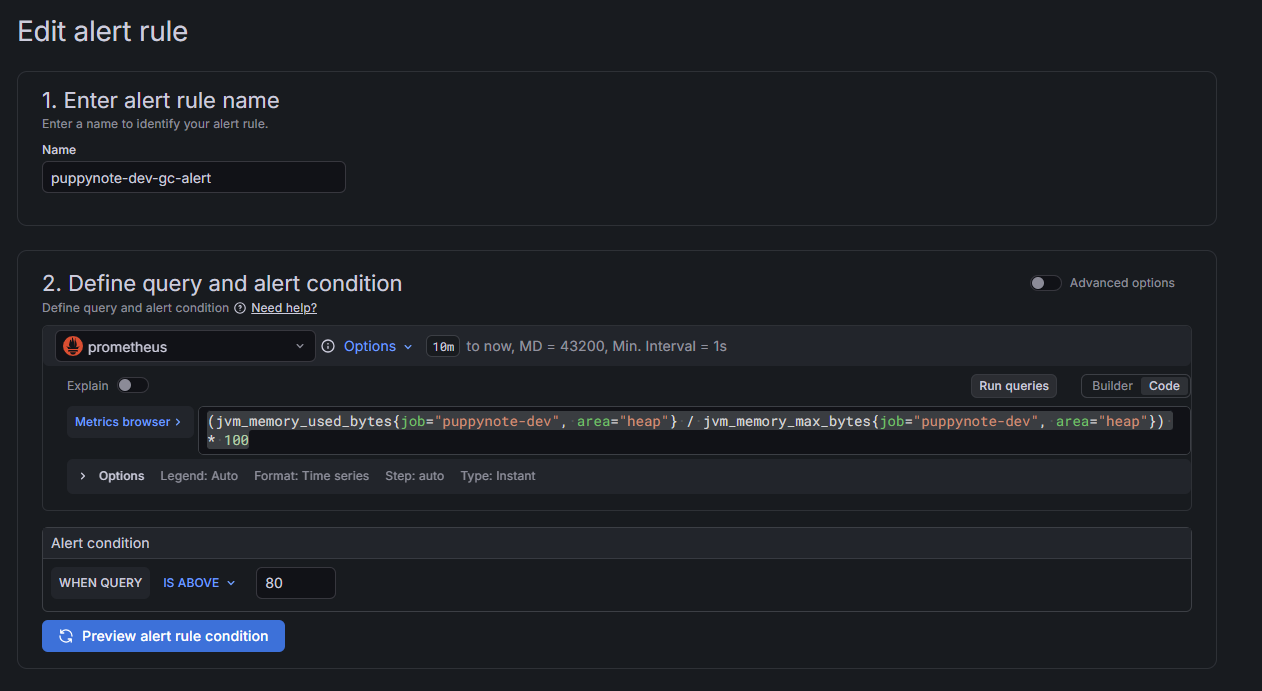Switch to the Builder query mode
This screenshot has width=1262, height=691.
coord(1112,386)
